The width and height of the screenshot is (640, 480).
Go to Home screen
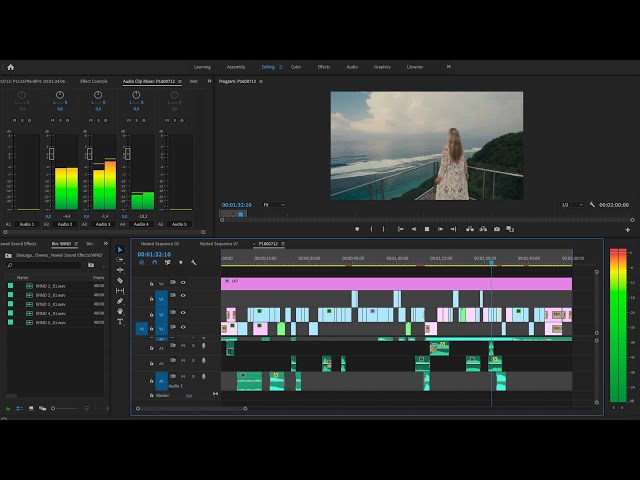pyautogui.click(x=11, y=67)
